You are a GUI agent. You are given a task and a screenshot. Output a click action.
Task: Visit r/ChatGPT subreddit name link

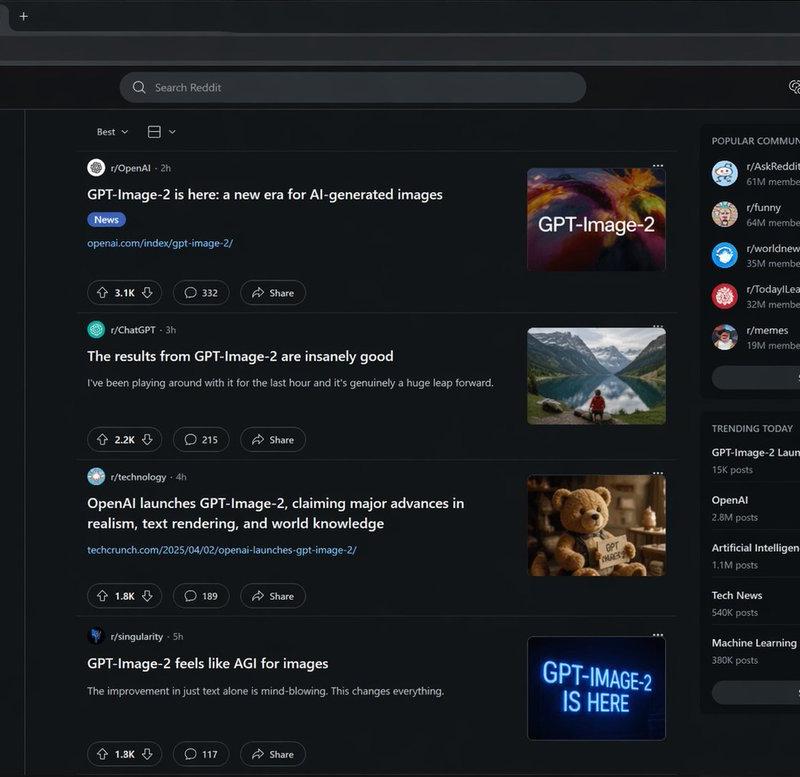click(x=133, y=330)
